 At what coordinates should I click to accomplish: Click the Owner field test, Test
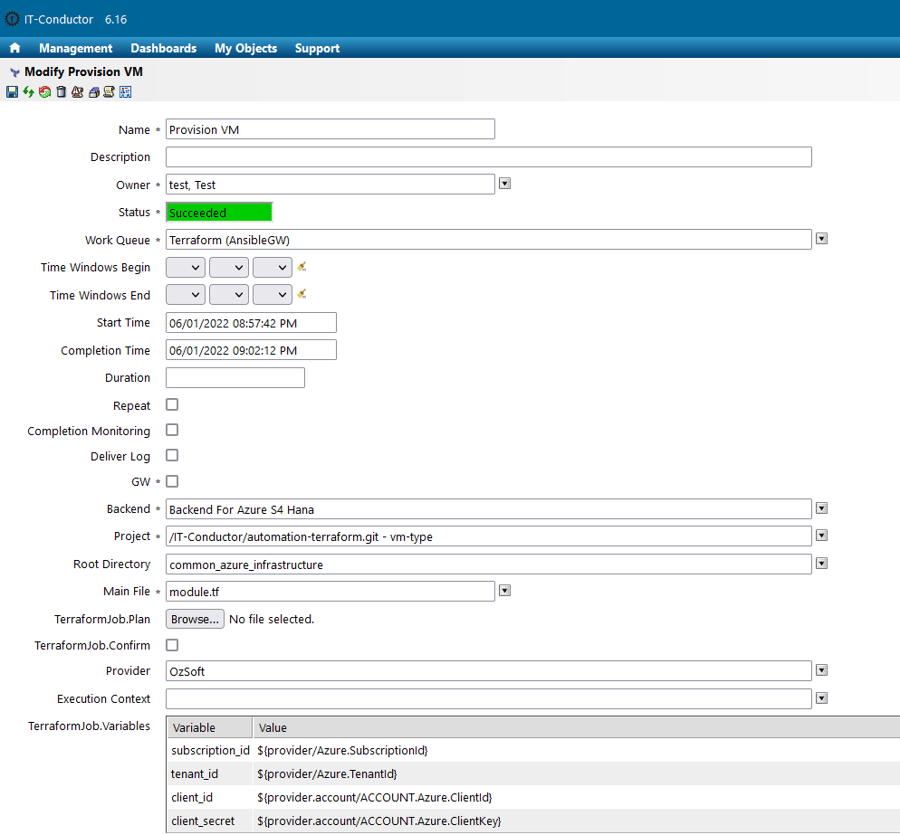(330, 184)
